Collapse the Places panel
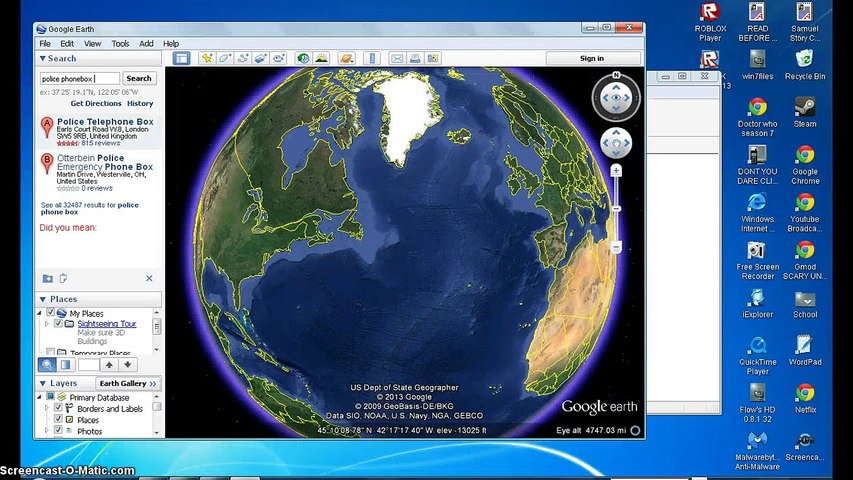The height and width of the screenshot is (480, 853). [x=42, y=299]
